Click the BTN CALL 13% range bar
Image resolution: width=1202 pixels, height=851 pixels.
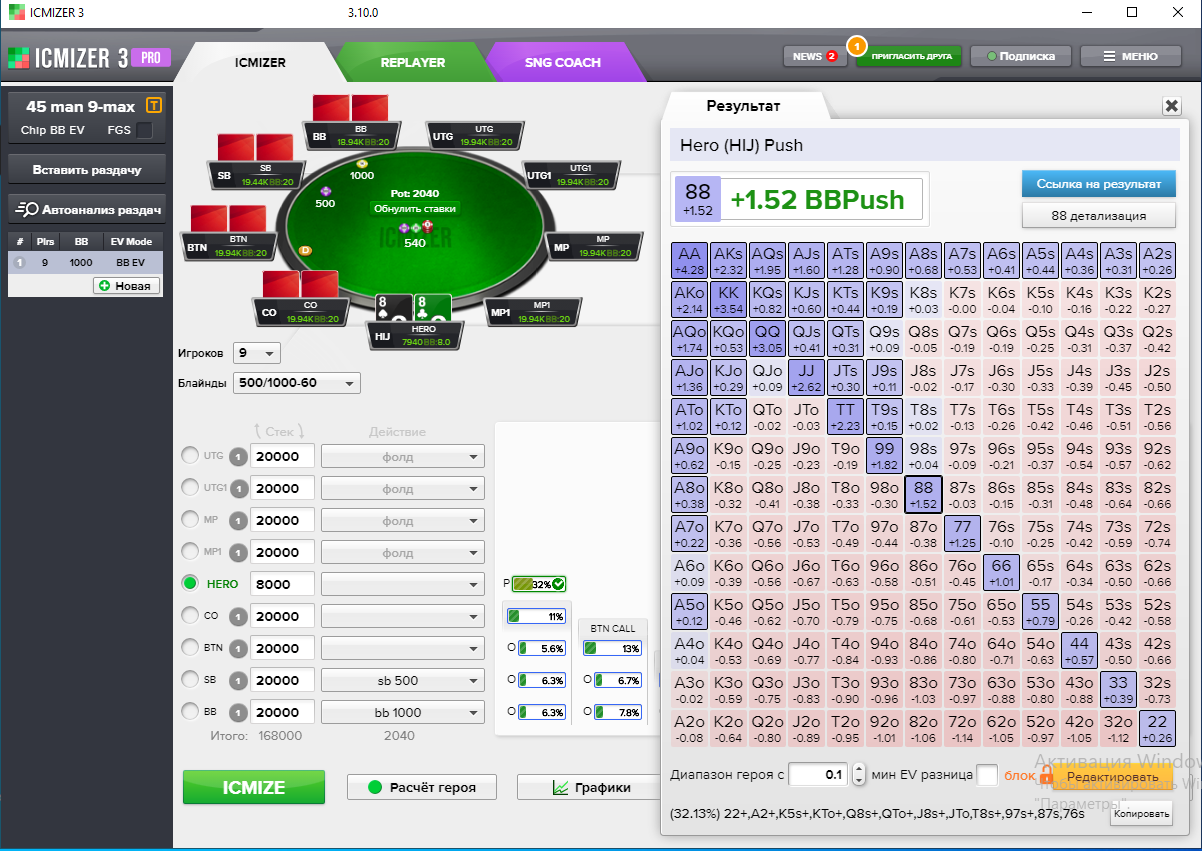pos(612,648)
